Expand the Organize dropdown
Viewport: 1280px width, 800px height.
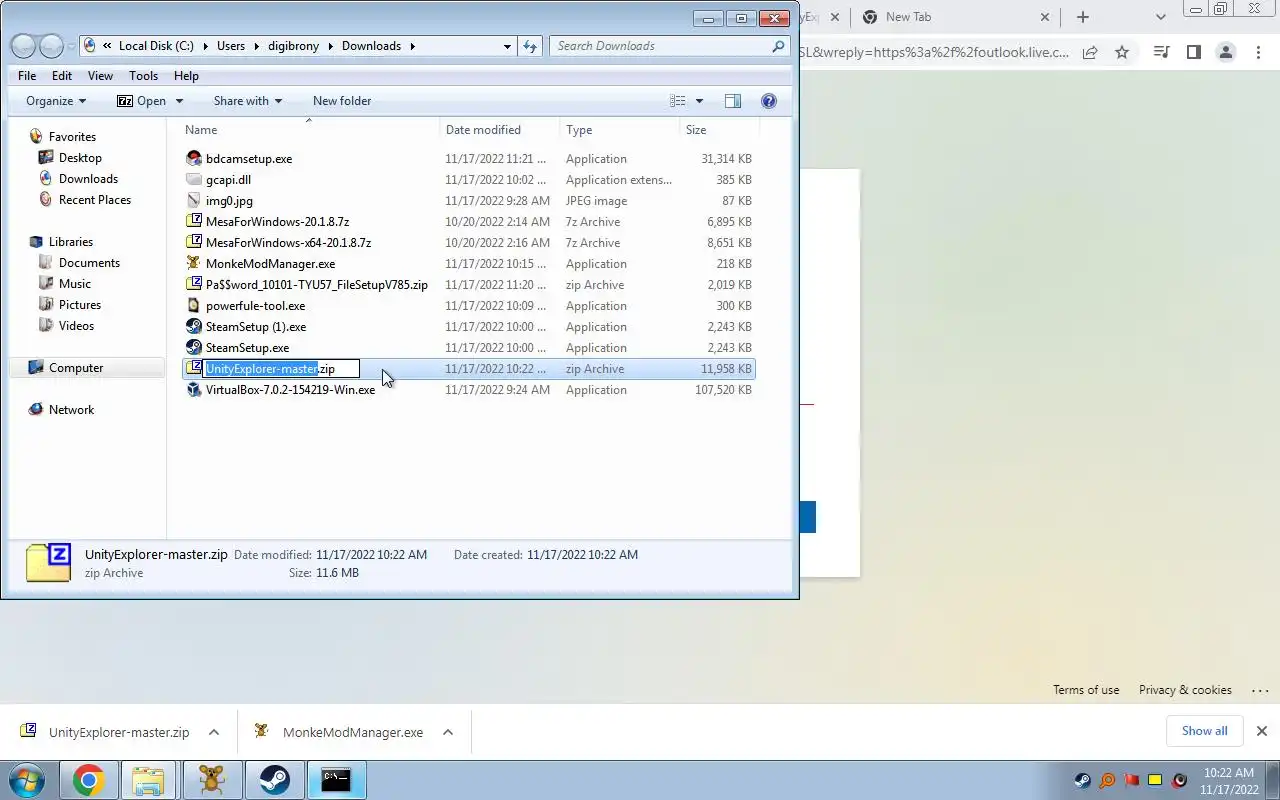[56, 101]
